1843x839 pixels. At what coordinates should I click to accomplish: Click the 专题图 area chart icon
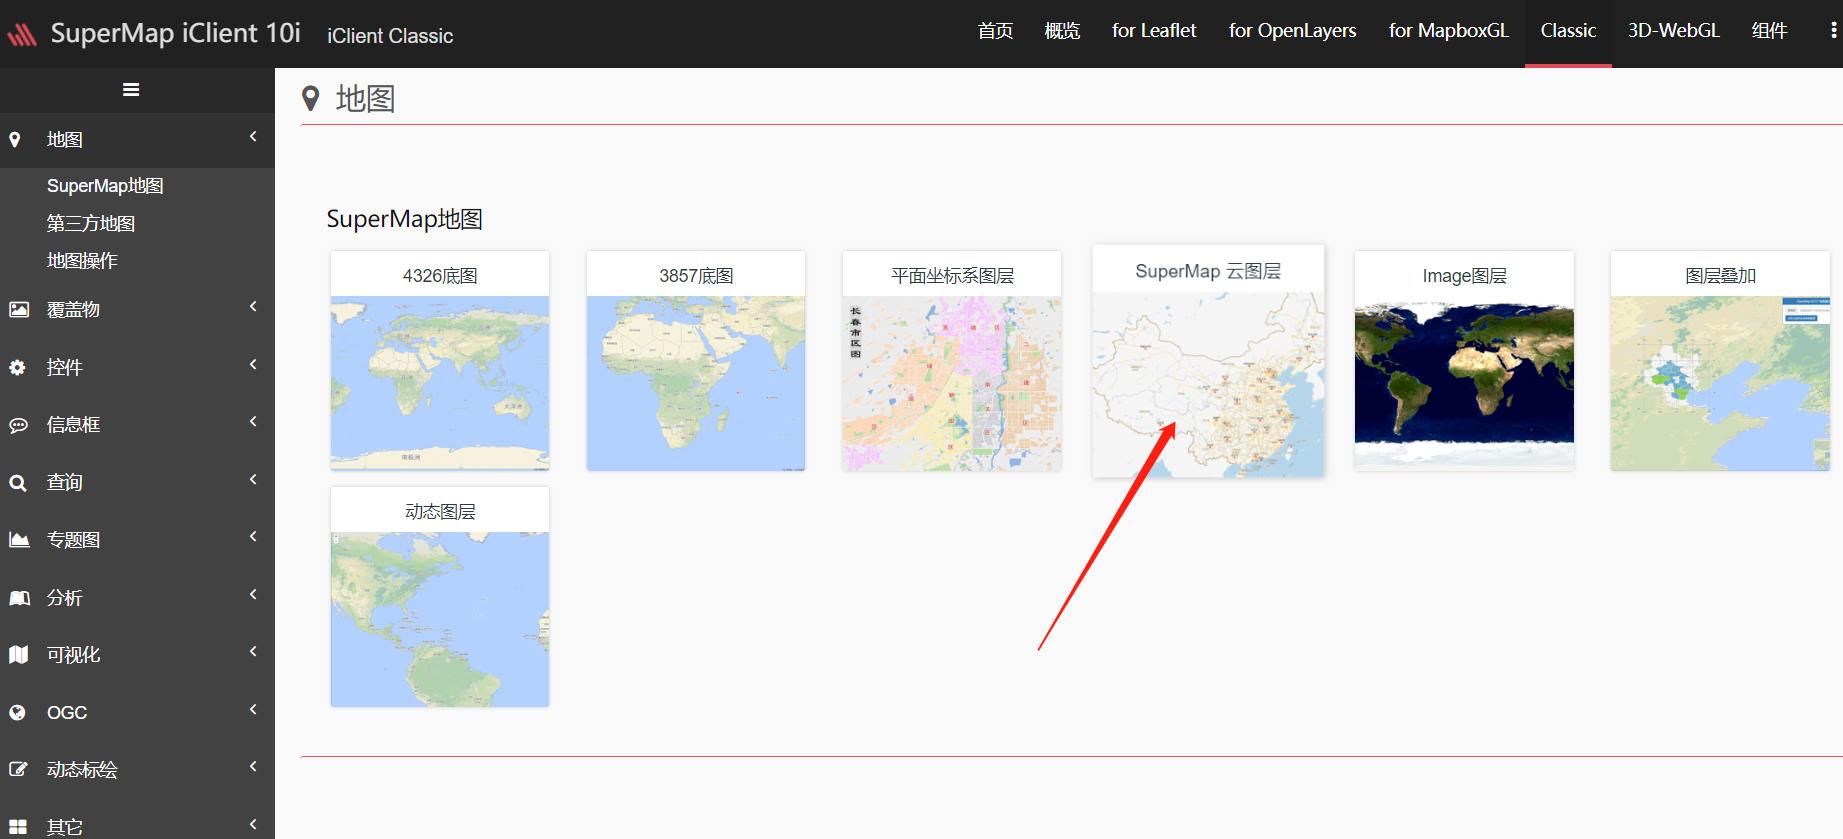click(x=19, y=540)
